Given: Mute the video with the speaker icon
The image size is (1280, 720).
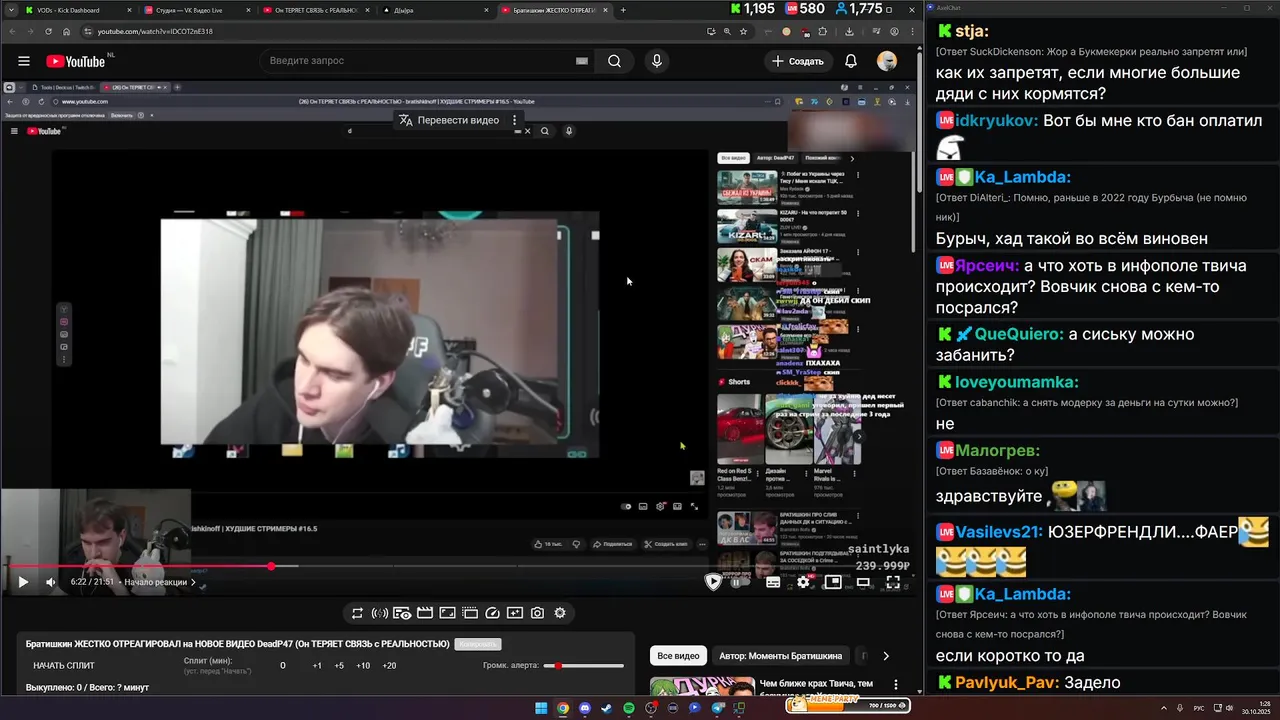Looking at the screenshot, I should 51,582.
